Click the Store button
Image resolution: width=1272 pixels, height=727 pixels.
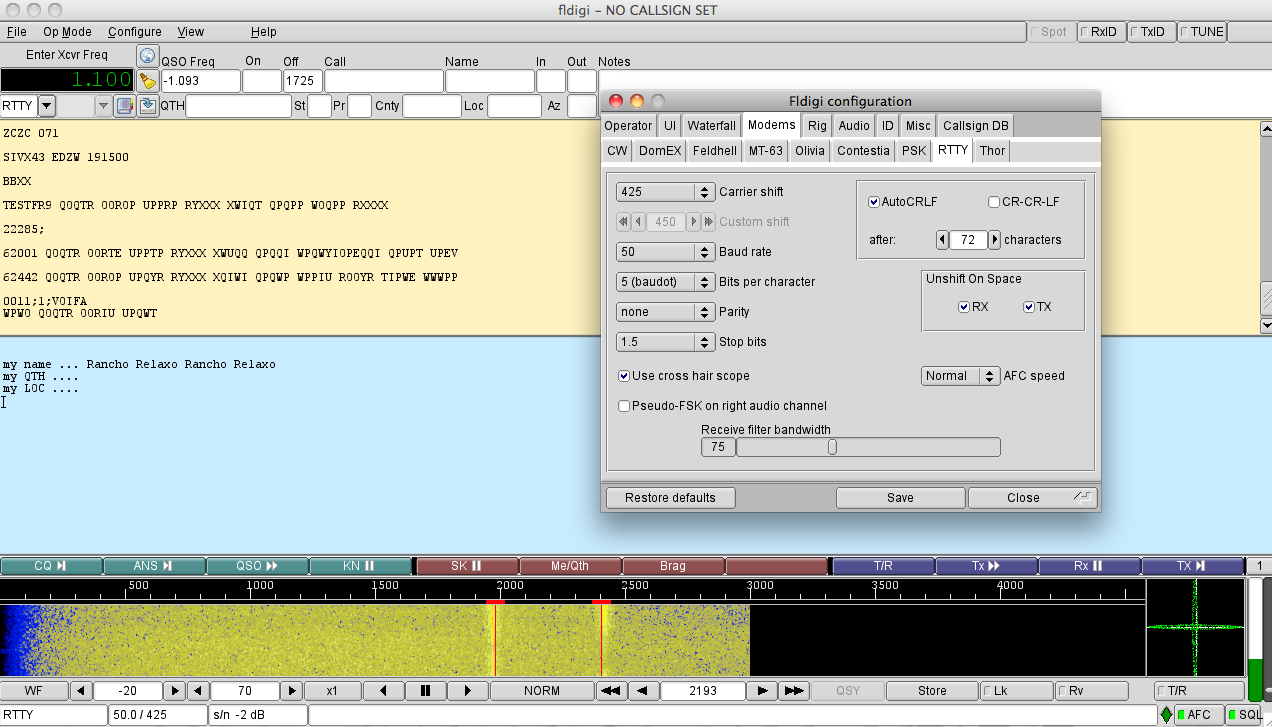tap(932, 691)
